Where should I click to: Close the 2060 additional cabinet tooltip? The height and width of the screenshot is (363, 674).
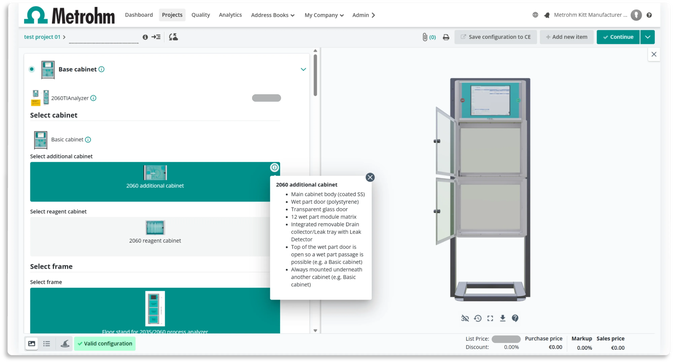(370, 177)
